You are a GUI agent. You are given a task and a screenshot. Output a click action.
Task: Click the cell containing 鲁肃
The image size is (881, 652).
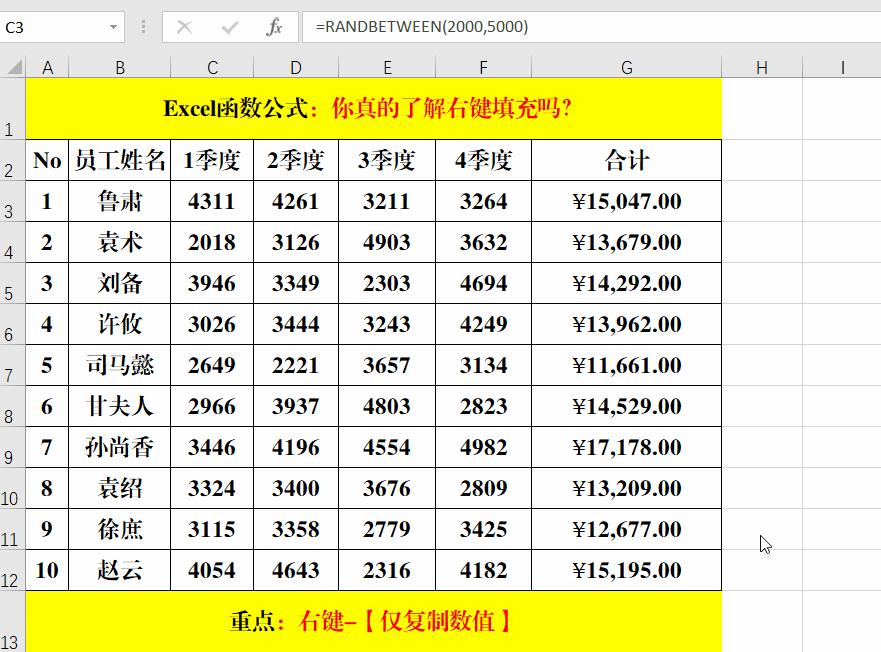coord(120,201)
